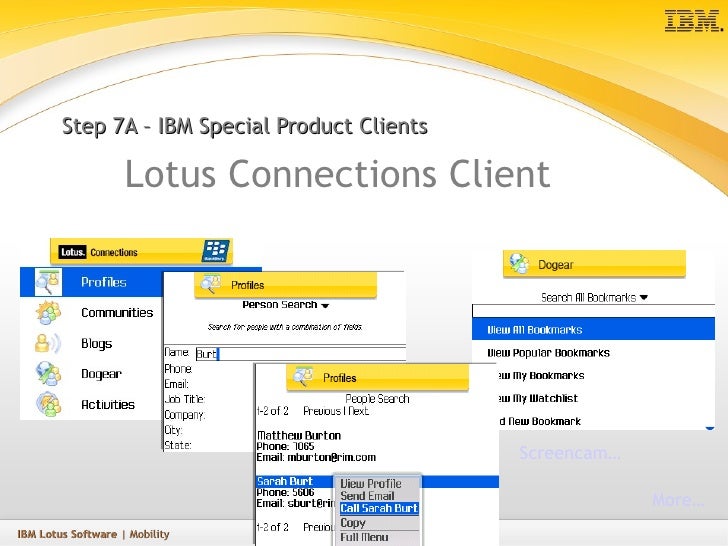Choose Full Menu in context menu

click(364, 537)
